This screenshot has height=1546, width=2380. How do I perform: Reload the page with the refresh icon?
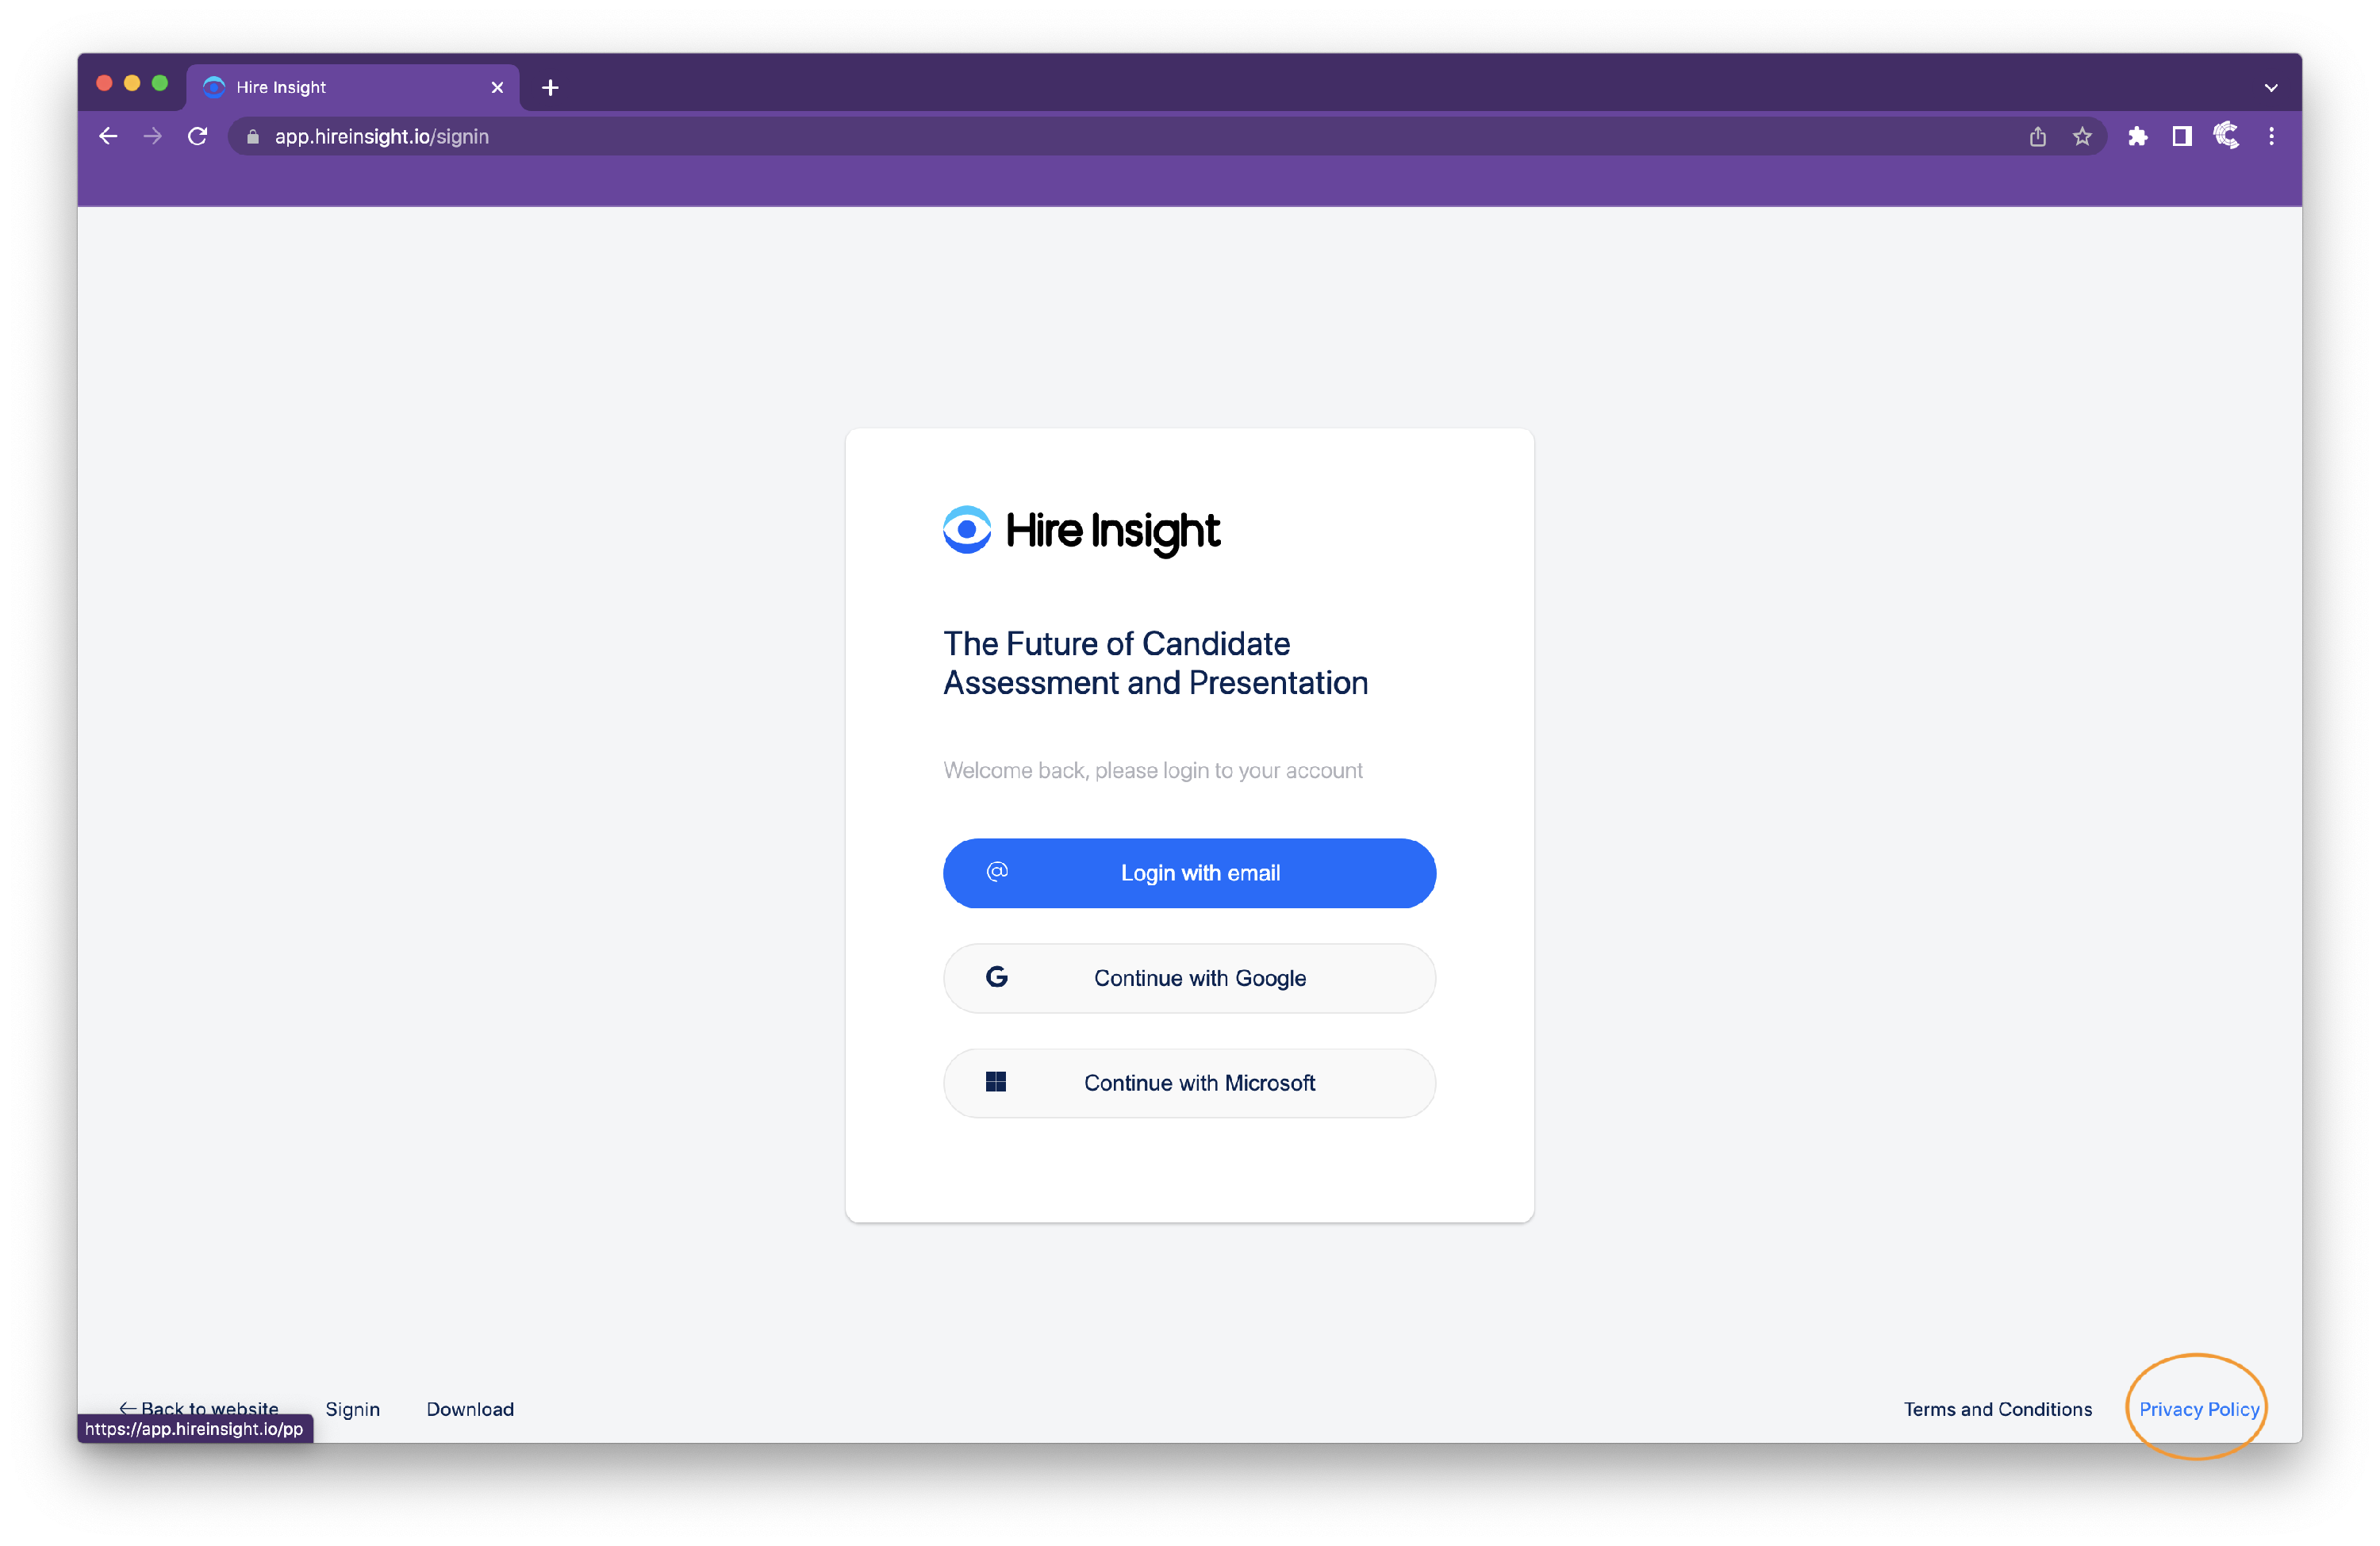197,136
